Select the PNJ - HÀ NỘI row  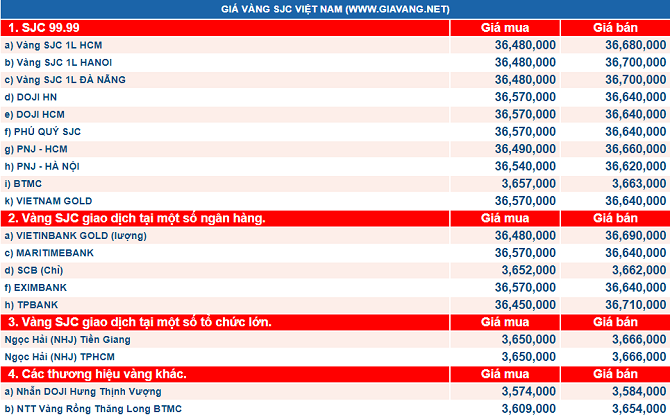(x=335, y=166)
